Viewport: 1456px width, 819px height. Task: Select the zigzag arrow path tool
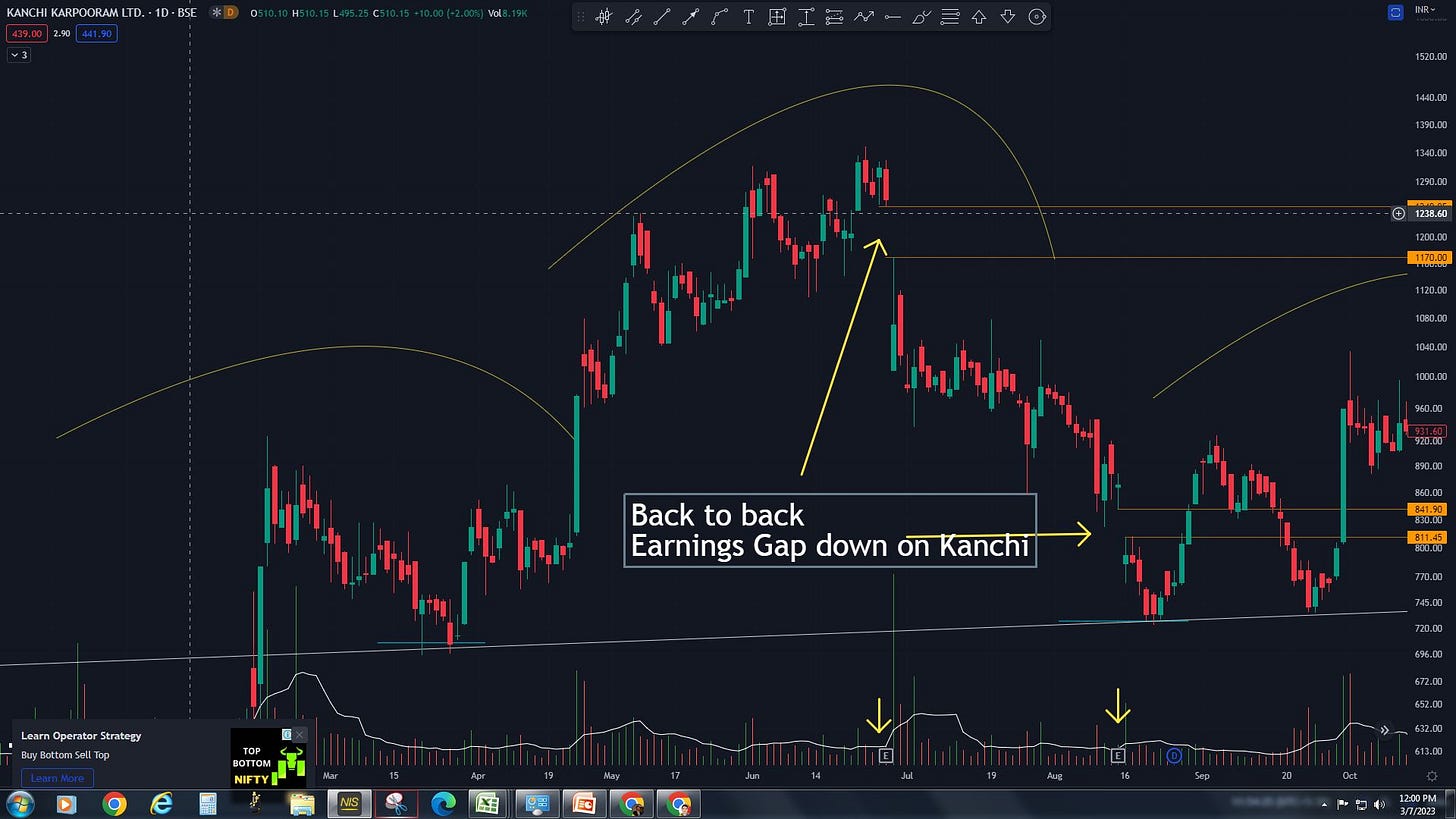click(863, 17)
